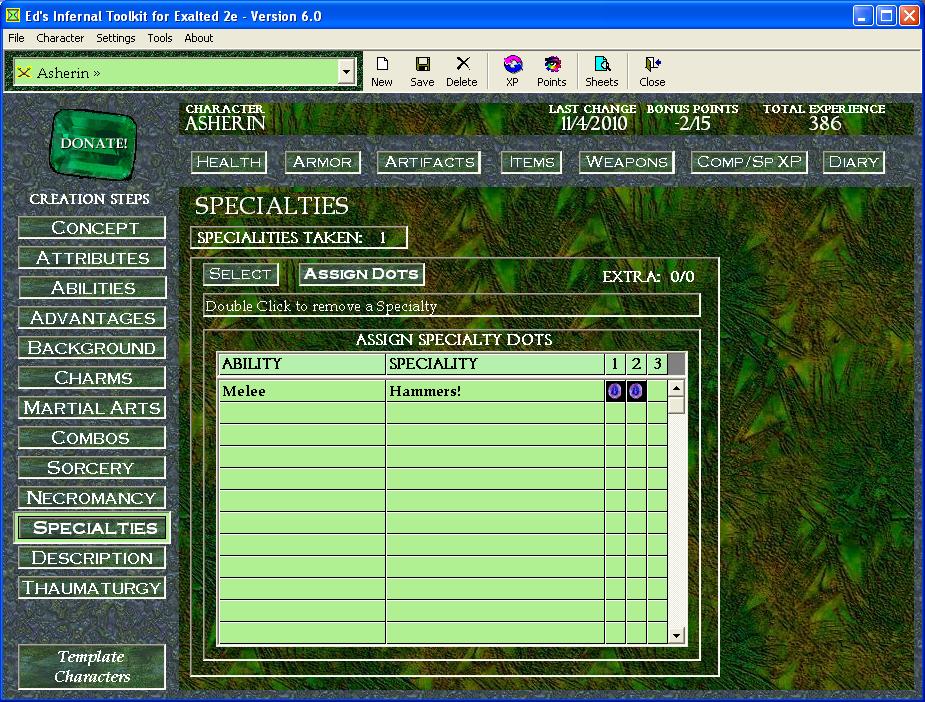Open the Character menu
The height and width of the screenshot is (702, 925).
pos(60,38)
